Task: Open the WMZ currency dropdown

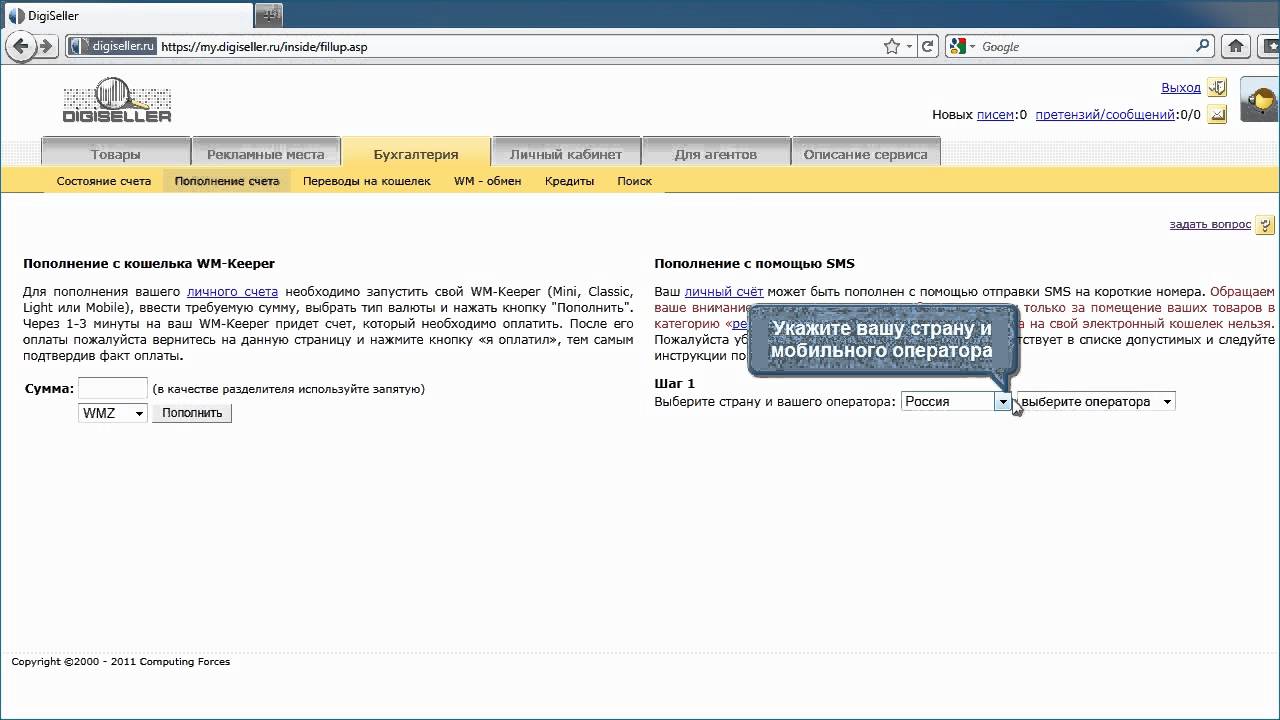Action: tap(113, 413)
